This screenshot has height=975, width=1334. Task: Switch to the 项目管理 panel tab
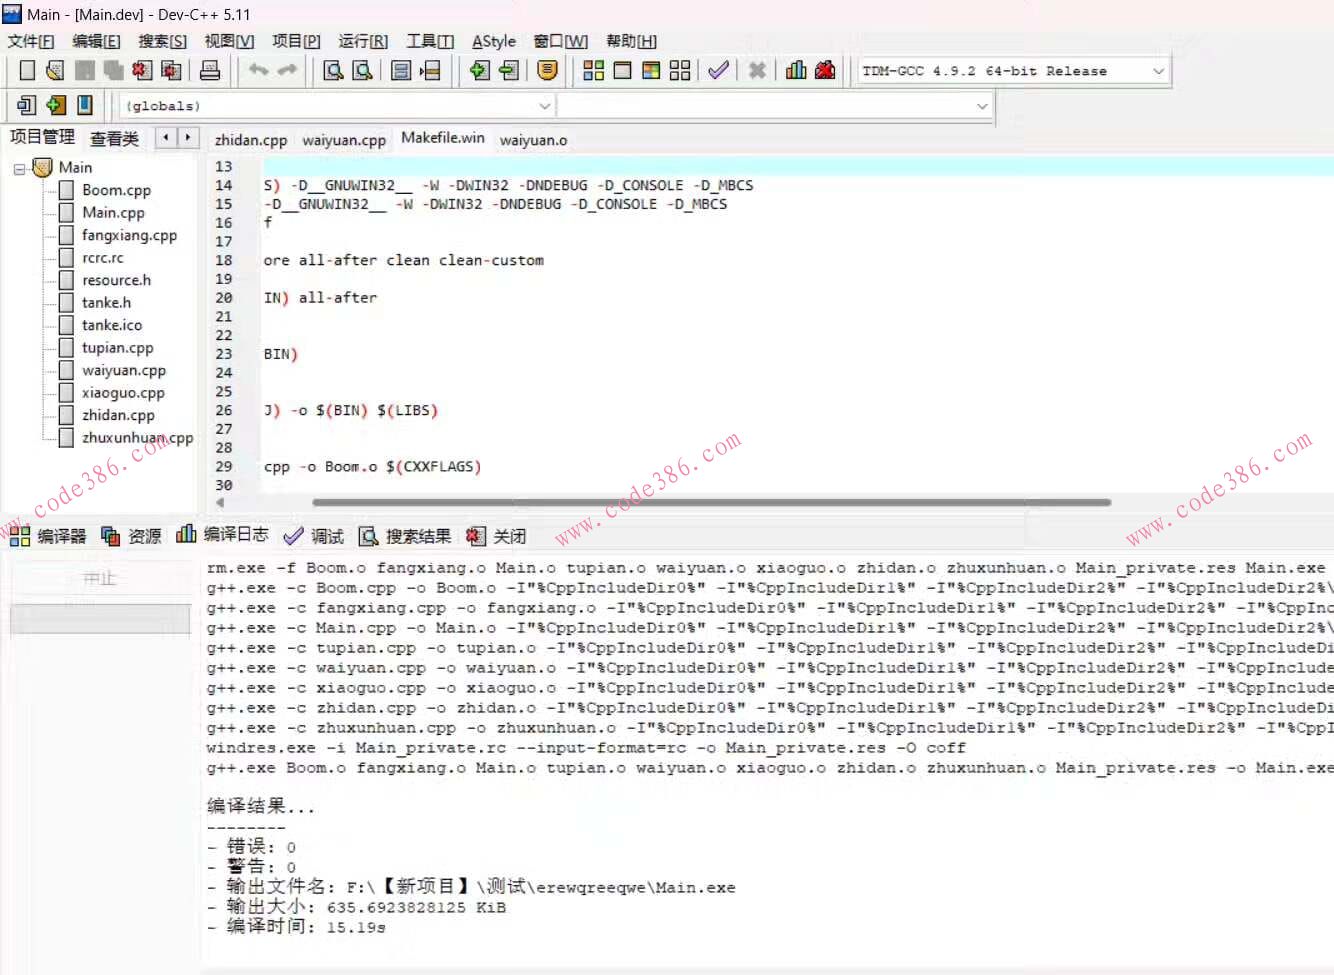tap(43, 137)
